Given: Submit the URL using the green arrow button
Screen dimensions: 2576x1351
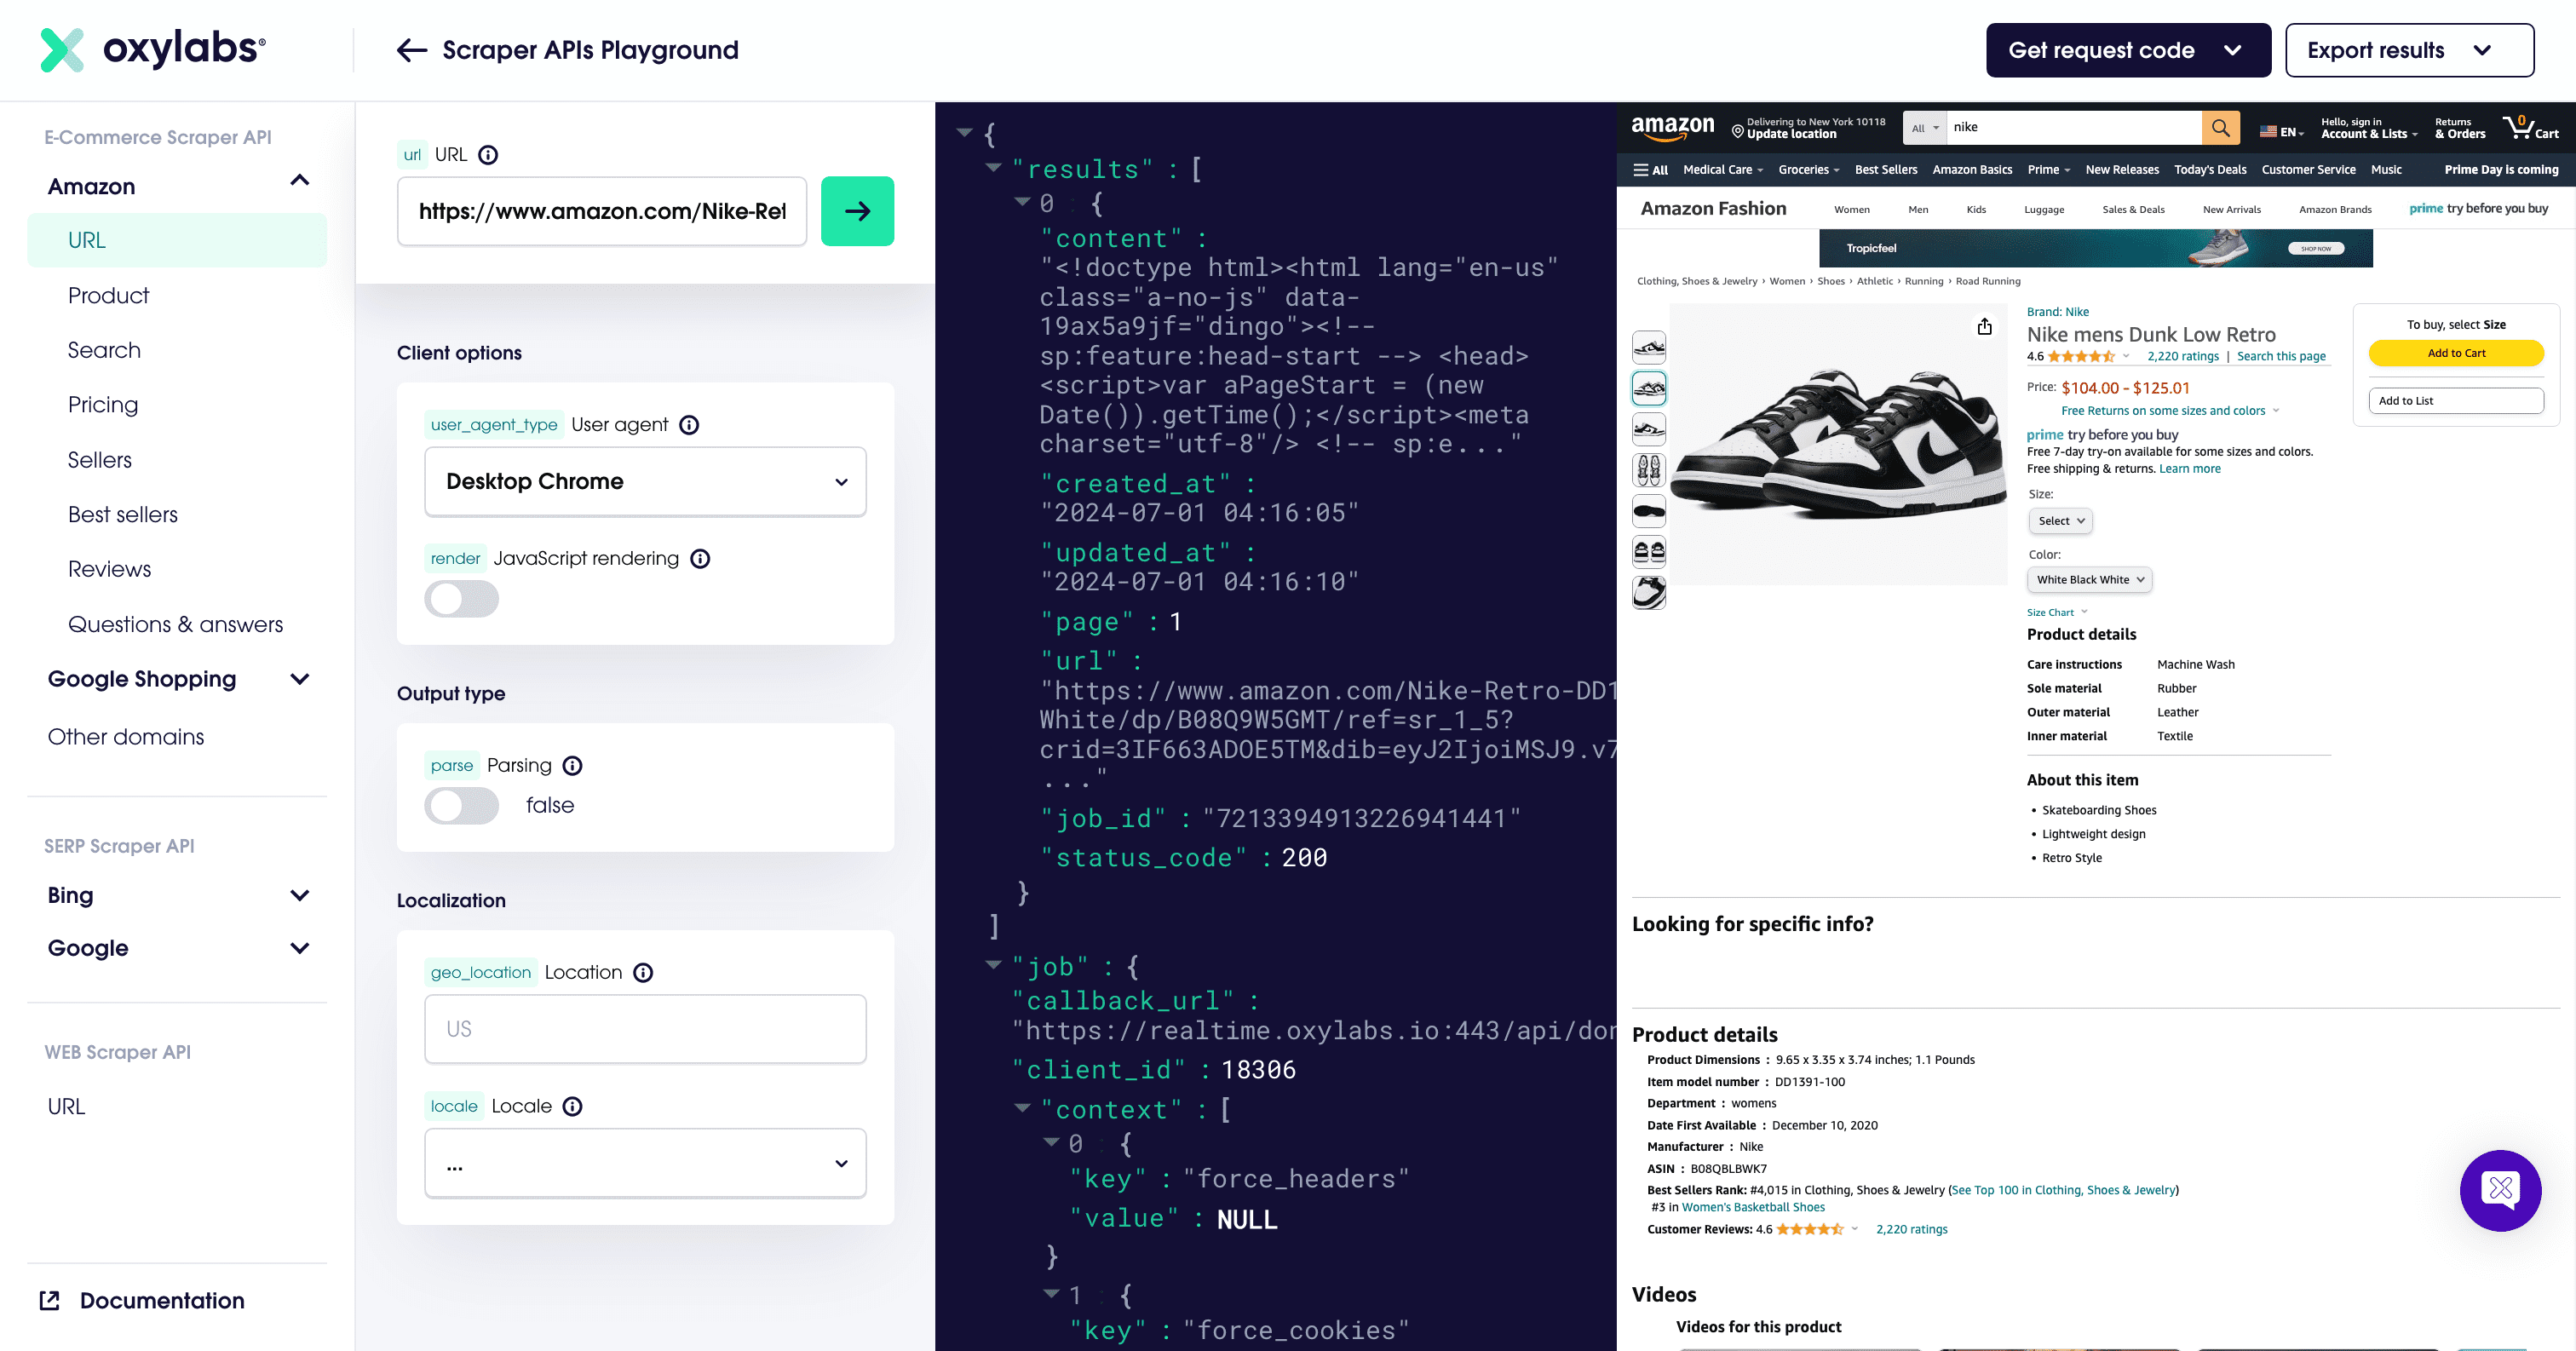Looking at the screenshot, I should (x=857, y=211).
